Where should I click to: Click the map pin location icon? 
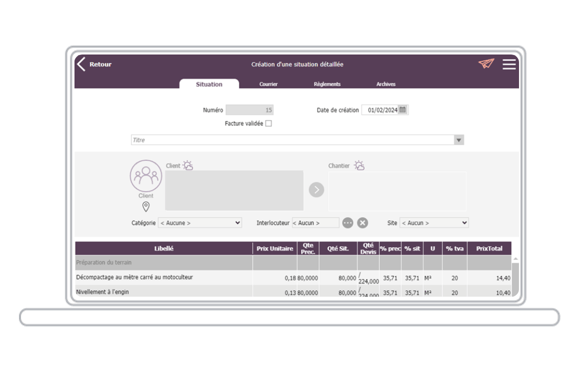point(146,206)
